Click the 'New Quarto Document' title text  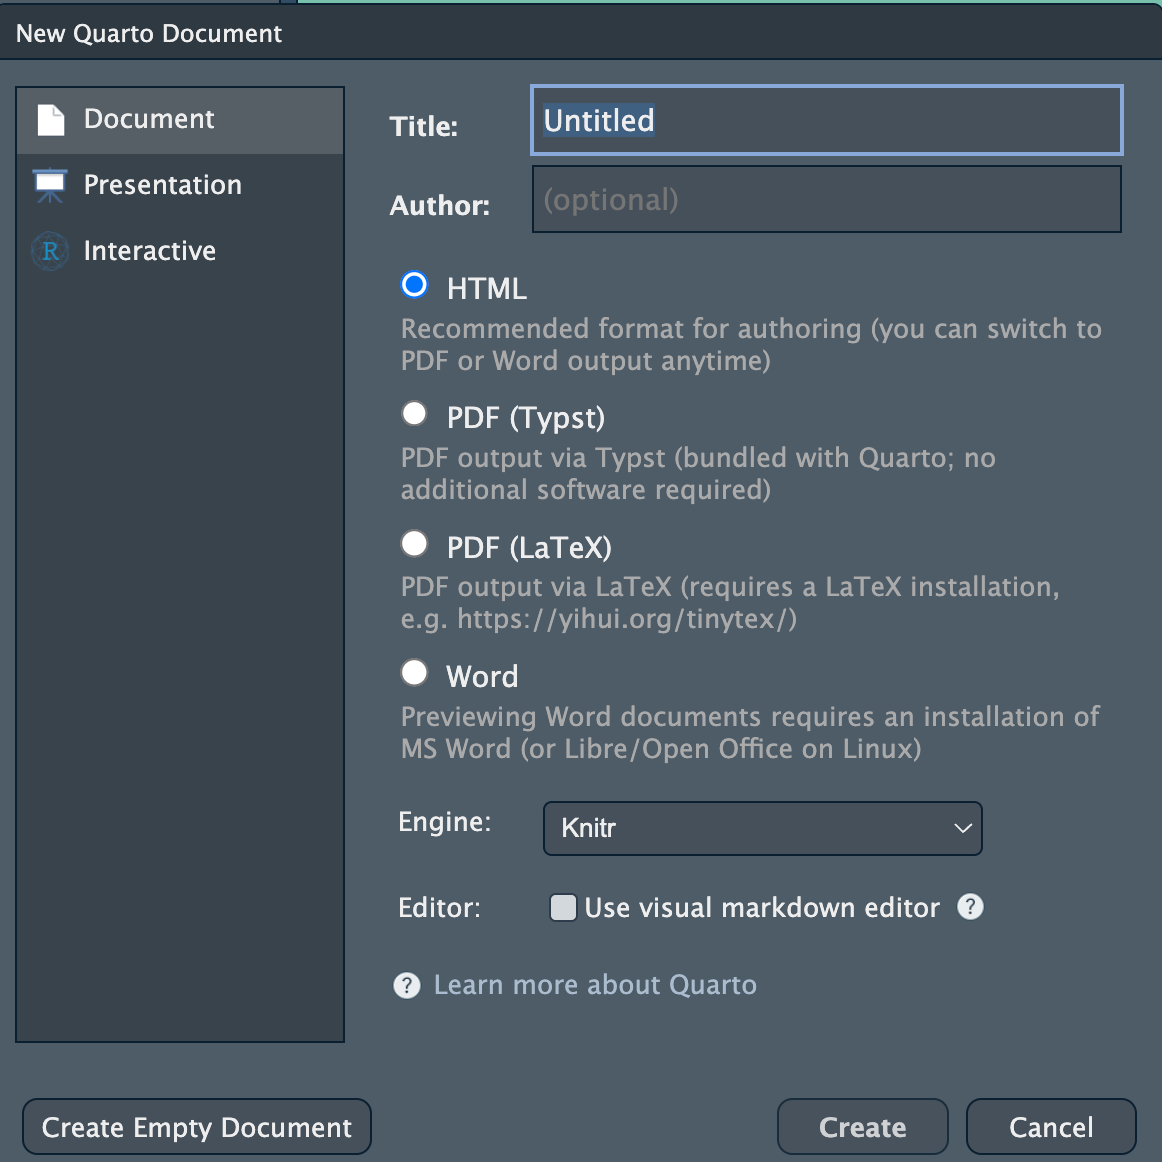(149, 33)
